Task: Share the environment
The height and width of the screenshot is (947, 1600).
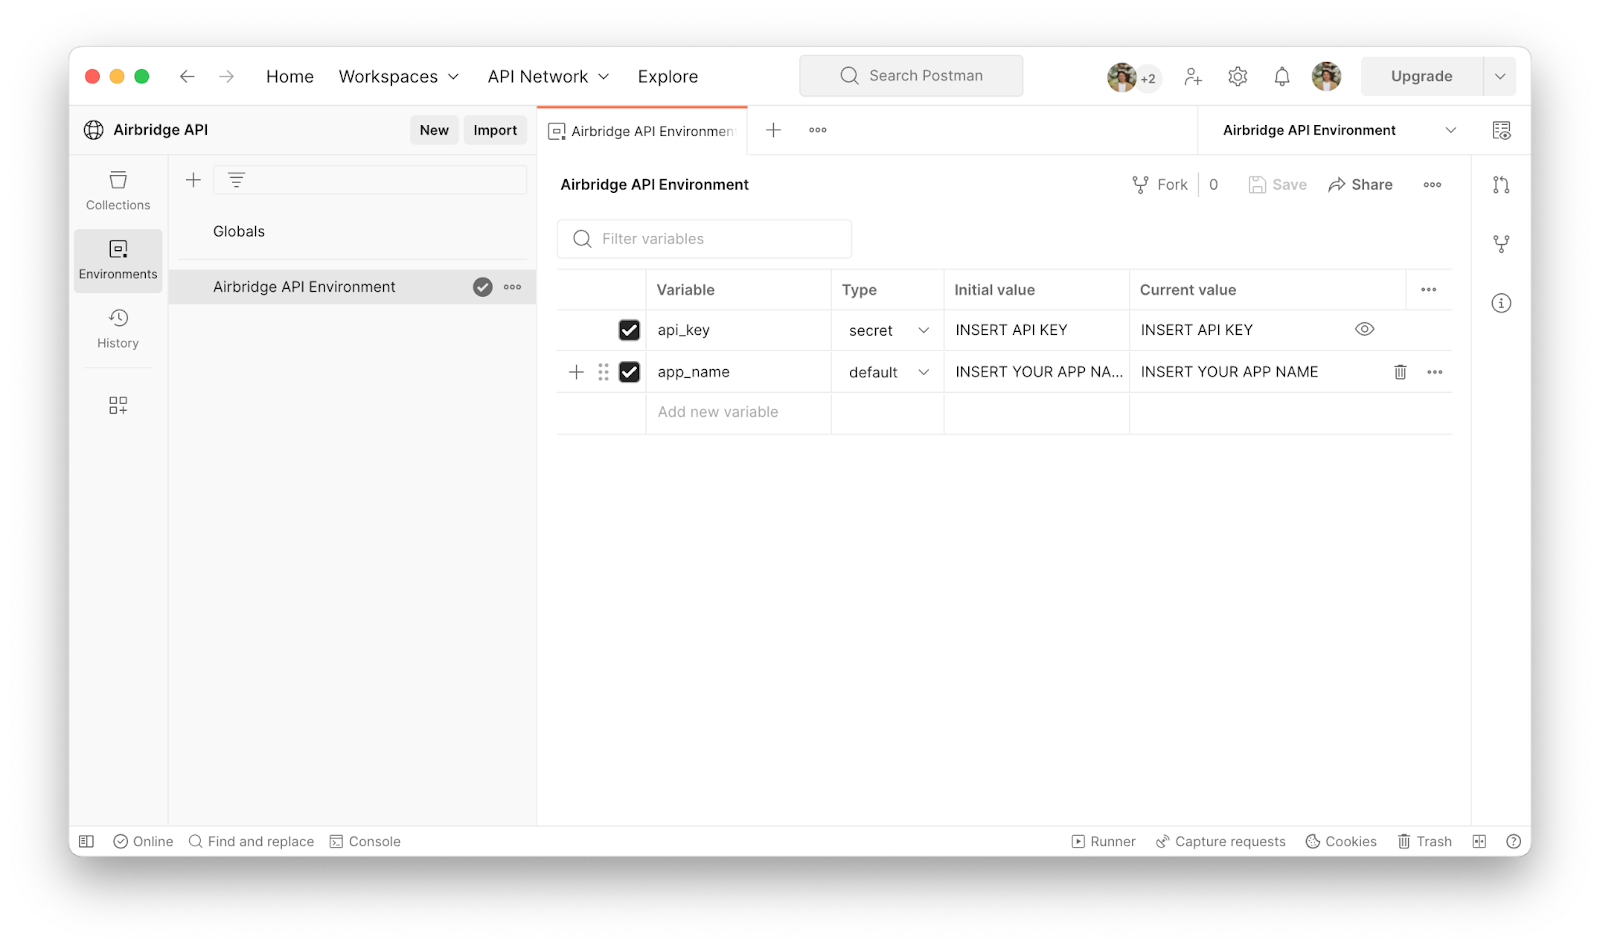Action: (x=1360, y=185)
